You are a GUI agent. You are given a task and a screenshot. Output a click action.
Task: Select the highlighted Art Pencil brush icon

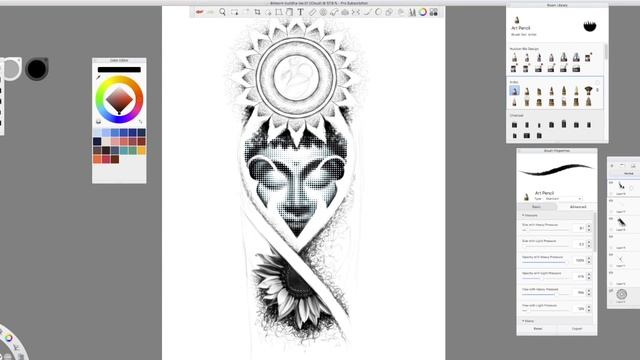(514, 91)
